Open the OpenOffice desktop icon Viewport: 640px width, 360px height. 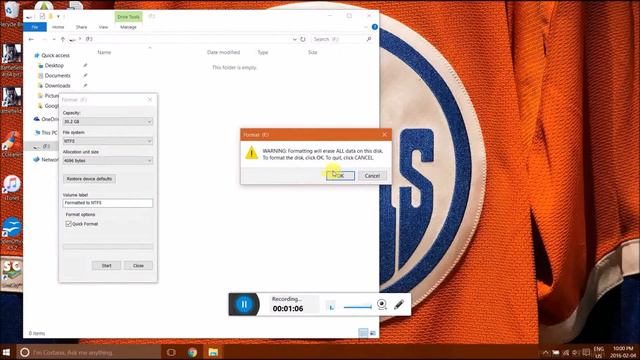coord(11,233)
